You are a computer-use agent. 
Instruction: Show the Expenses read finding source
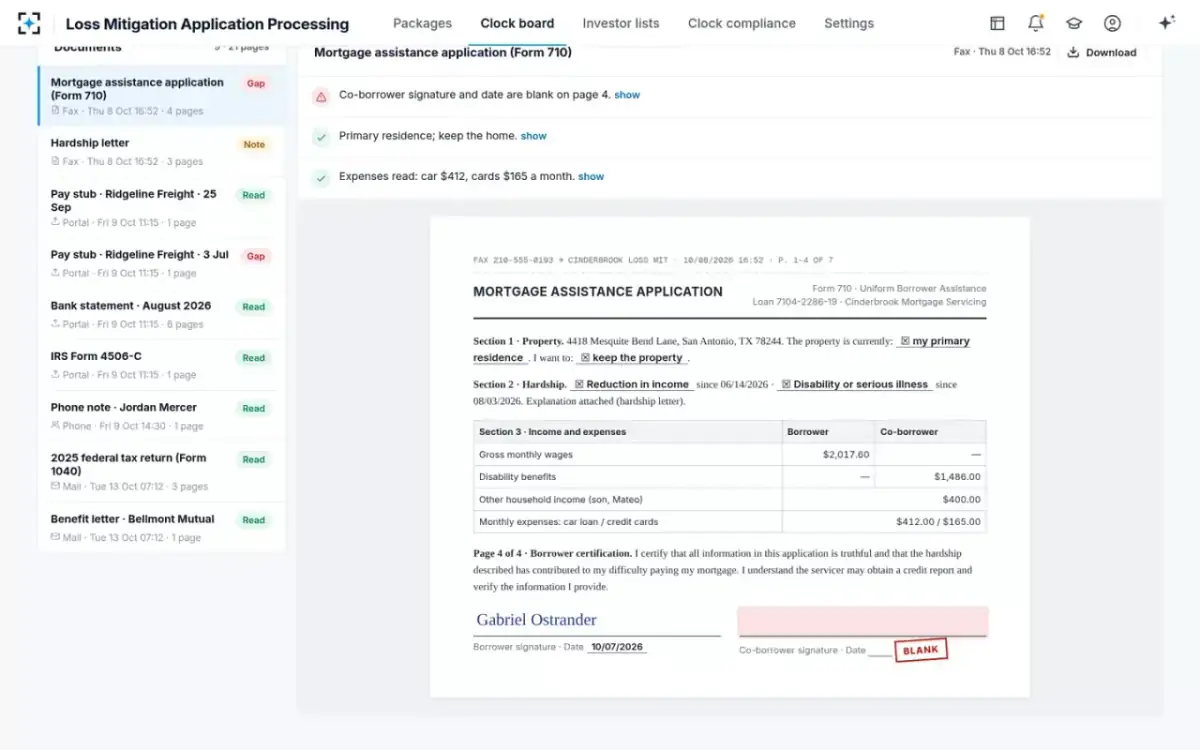[591, 177]
